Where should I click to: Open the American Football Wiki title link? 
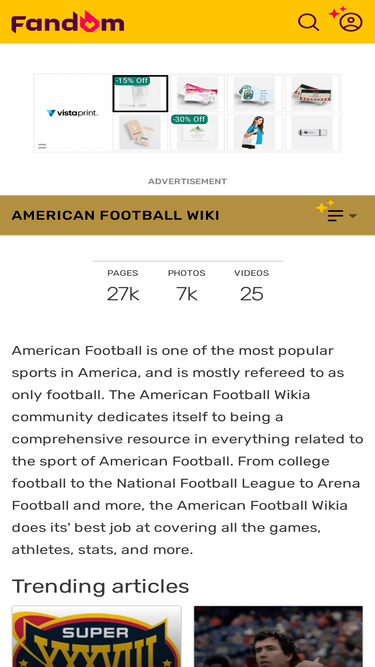pos(115,215)
